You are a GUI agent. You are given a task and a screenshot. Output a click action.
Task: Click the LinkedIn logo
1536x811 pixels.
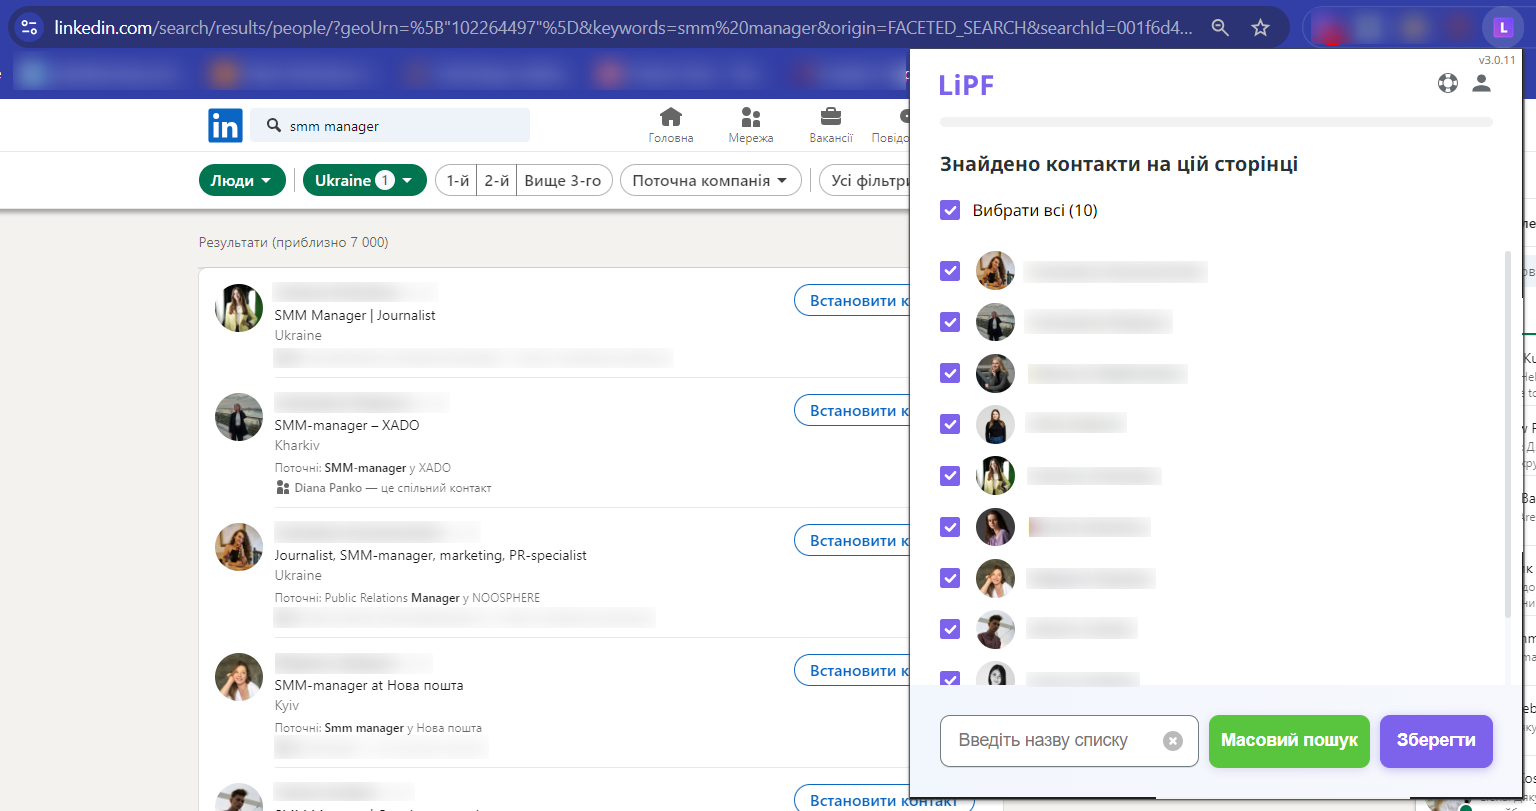225,125
